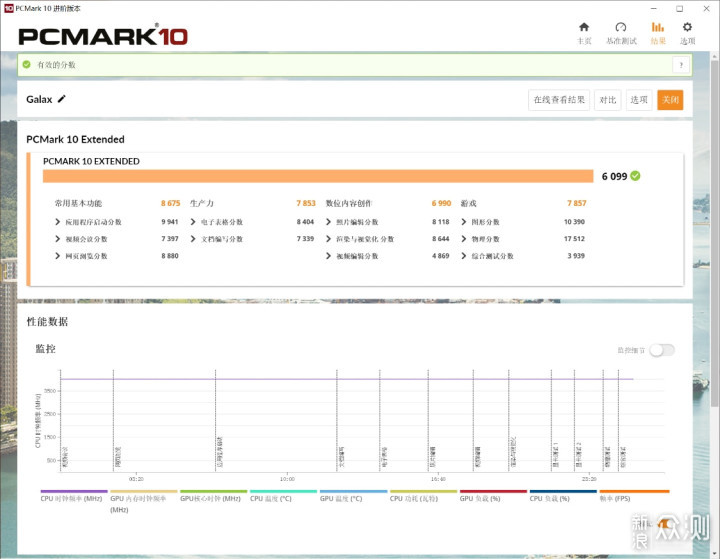Click View results online (在线查看结果) button
Screen dimensions: 720x559
point(559,100)
